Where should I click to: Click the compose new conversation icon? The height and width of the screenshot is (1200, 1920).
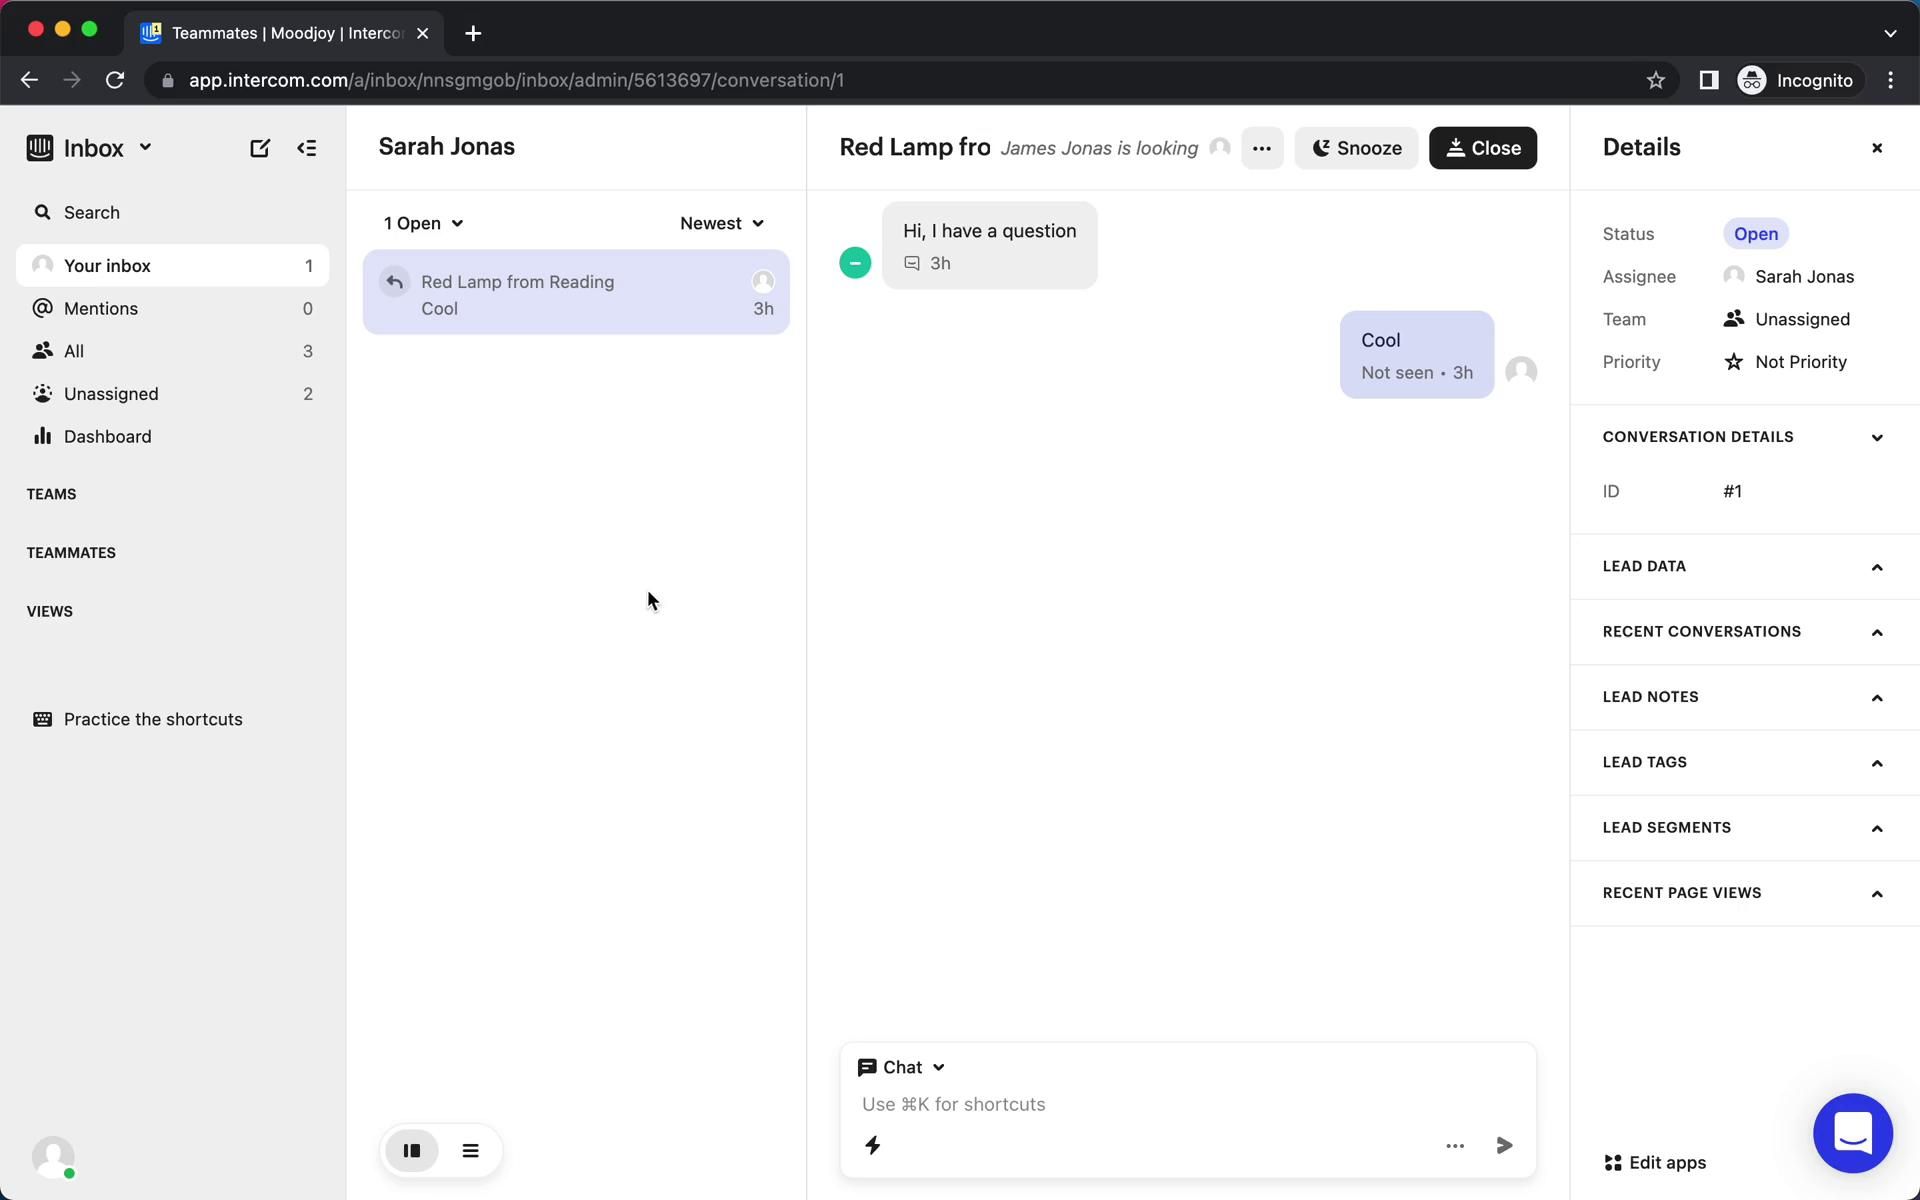[x=259, y=148]
